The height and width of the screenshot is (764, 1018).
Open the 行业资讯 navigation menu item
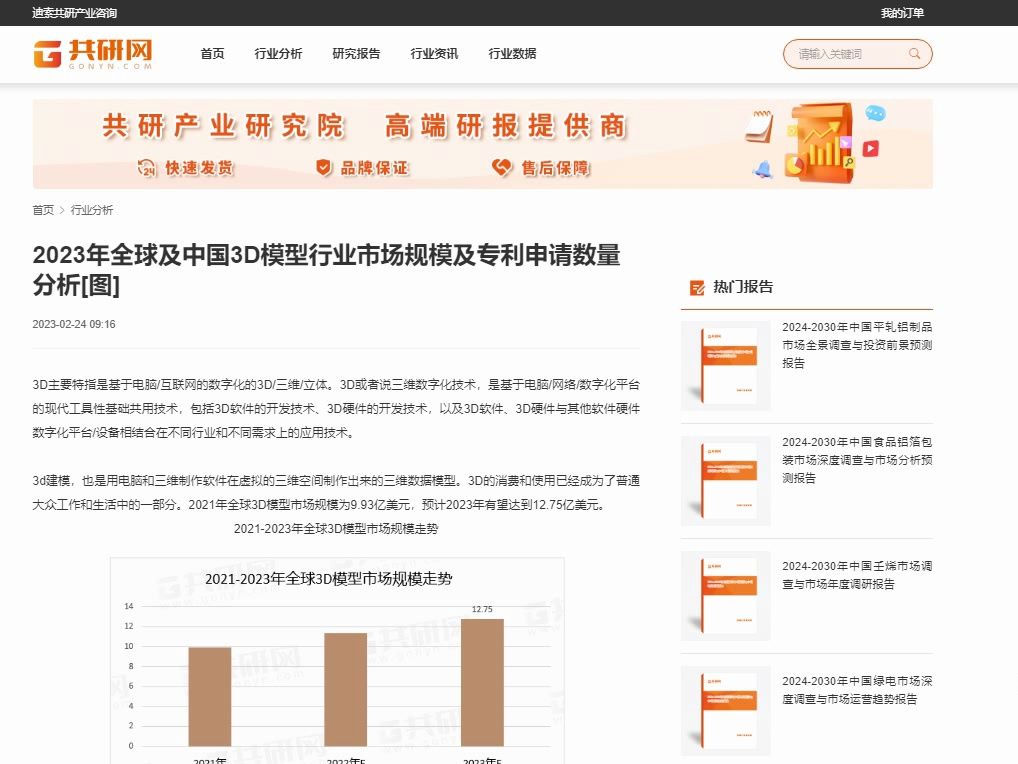coord(434,54)
